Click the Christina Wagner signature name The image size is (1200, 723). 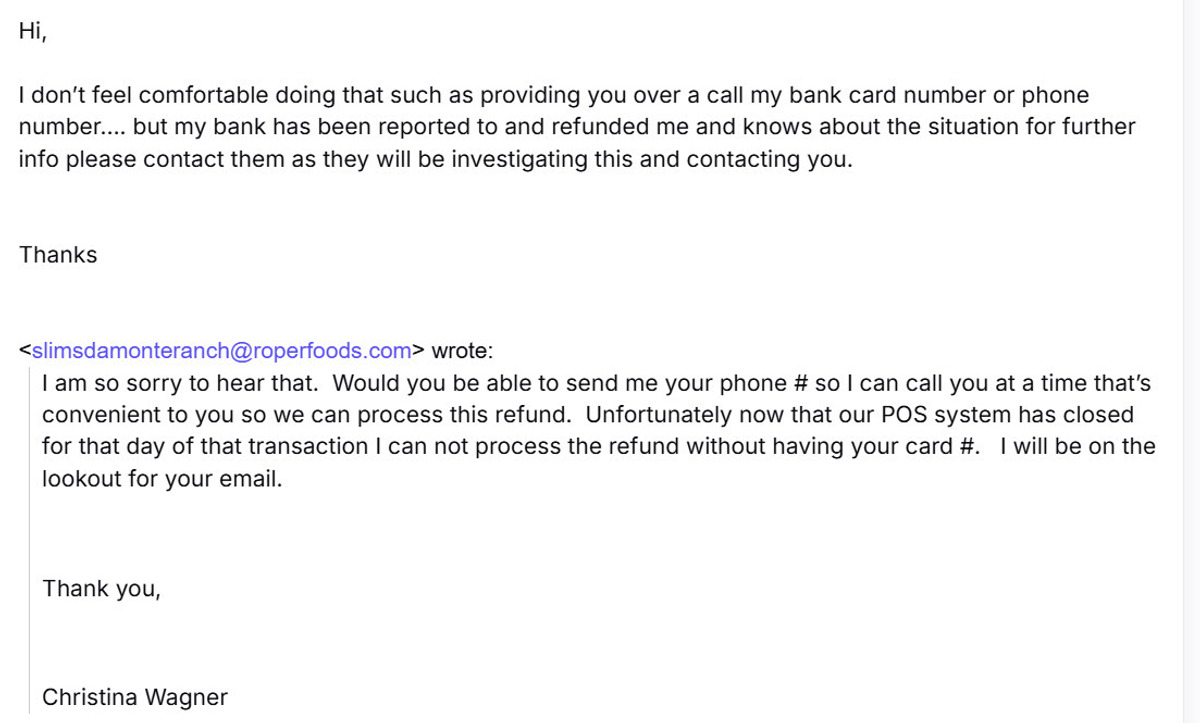pyautogui.click(x=135, y=697)
